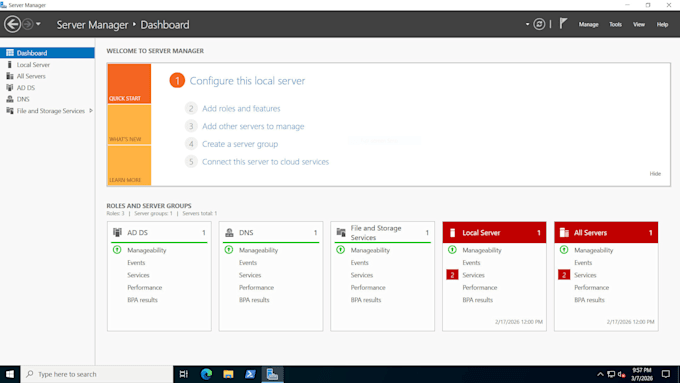The height and width of the screenshot is (383, 680).
Task: Open BPA results in File and Storage tile
Action: tap(366, 300)
